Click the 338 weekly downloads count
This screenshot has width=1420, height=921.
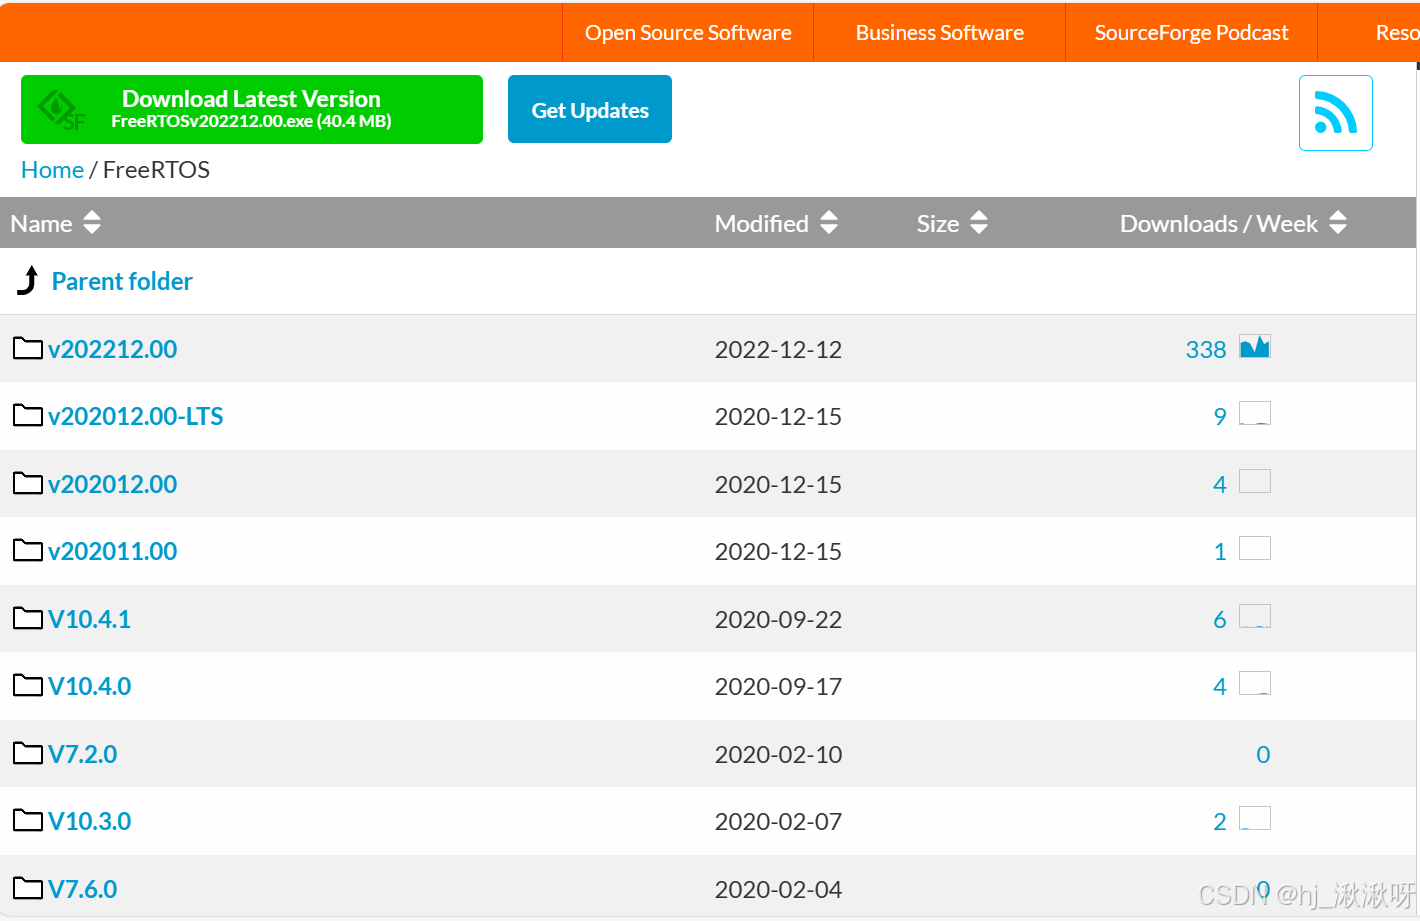click(x=1206, y=349)
